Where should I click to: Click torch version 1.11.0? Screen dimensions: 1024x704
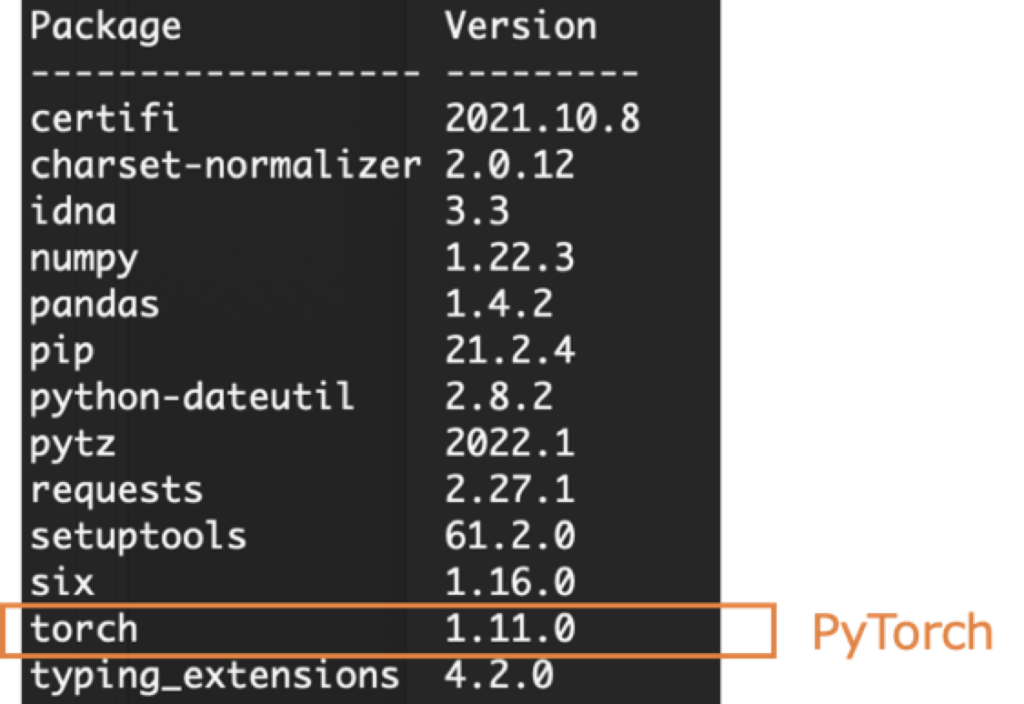509,628
